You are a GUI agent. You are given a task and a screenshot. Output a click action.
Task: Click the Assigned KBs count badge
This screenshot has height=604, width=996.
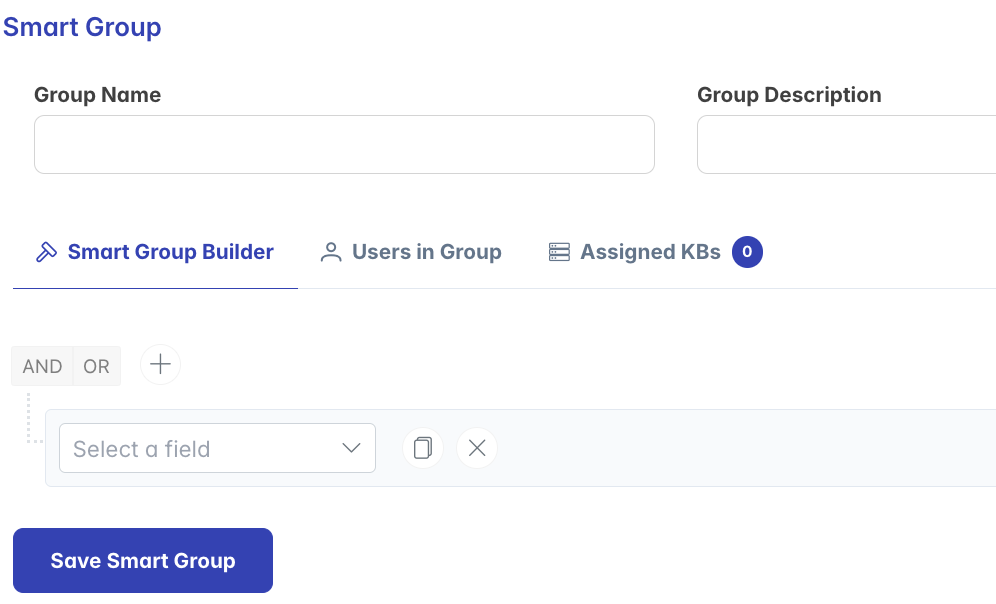[x=747, y=252]
